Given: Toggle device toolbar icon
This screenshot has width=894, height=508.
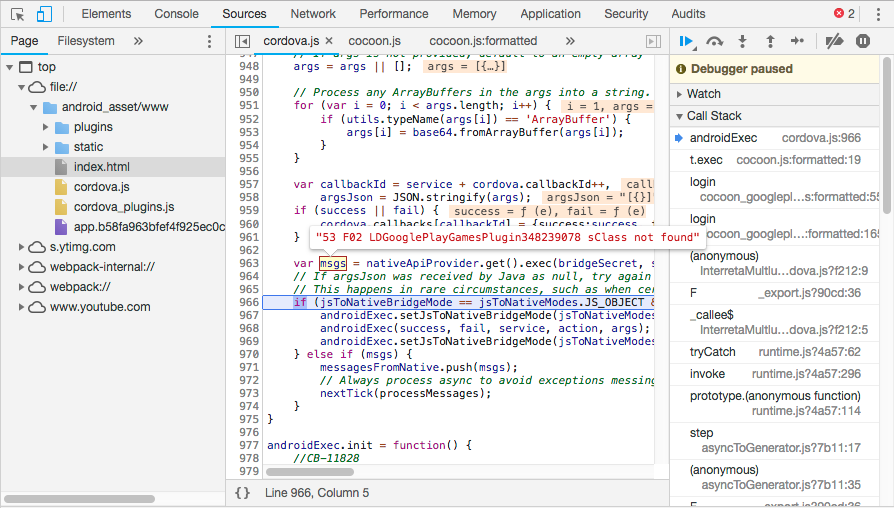Looking at the screenshot, I should tap(44, 14).
